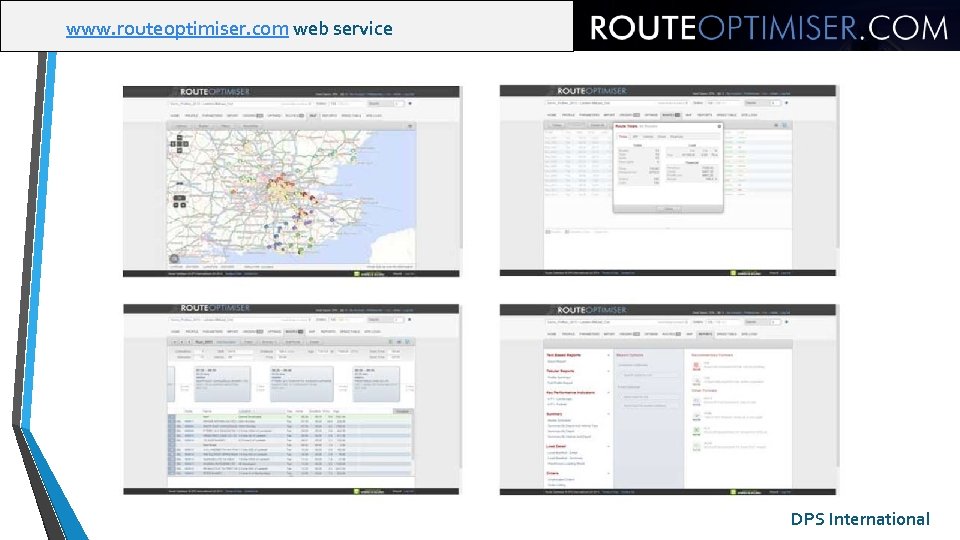Image resolution: width=960 pixels, height=540 pixels.
Task: Pan the map down using the arrow control
Action: (179, 150)
